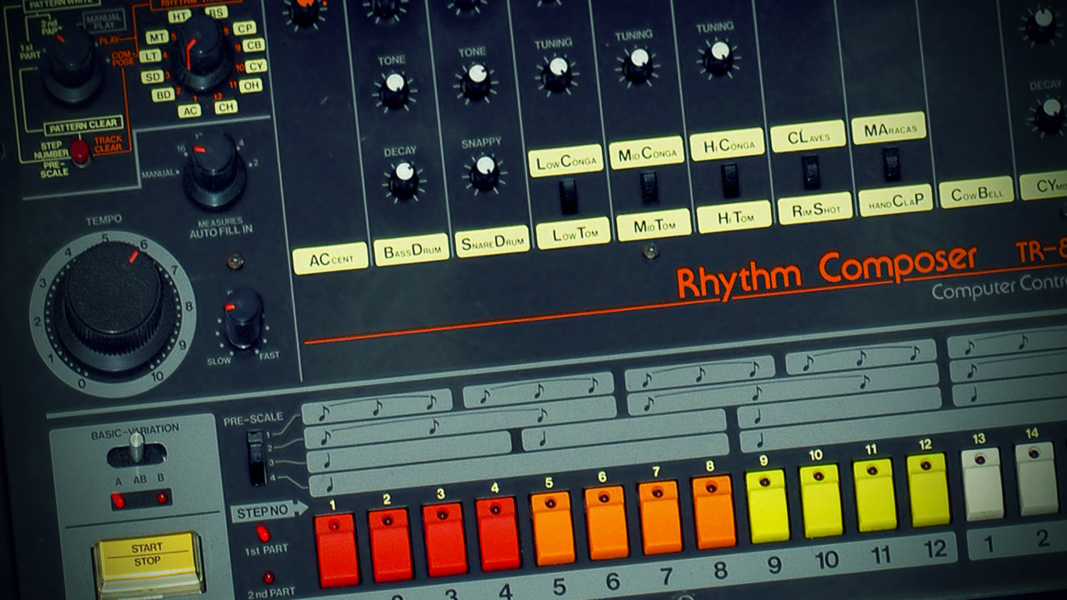Viewport: 1067px width, 600px height.
Task: Tap yellow step button 10
Action: point(821,501)
